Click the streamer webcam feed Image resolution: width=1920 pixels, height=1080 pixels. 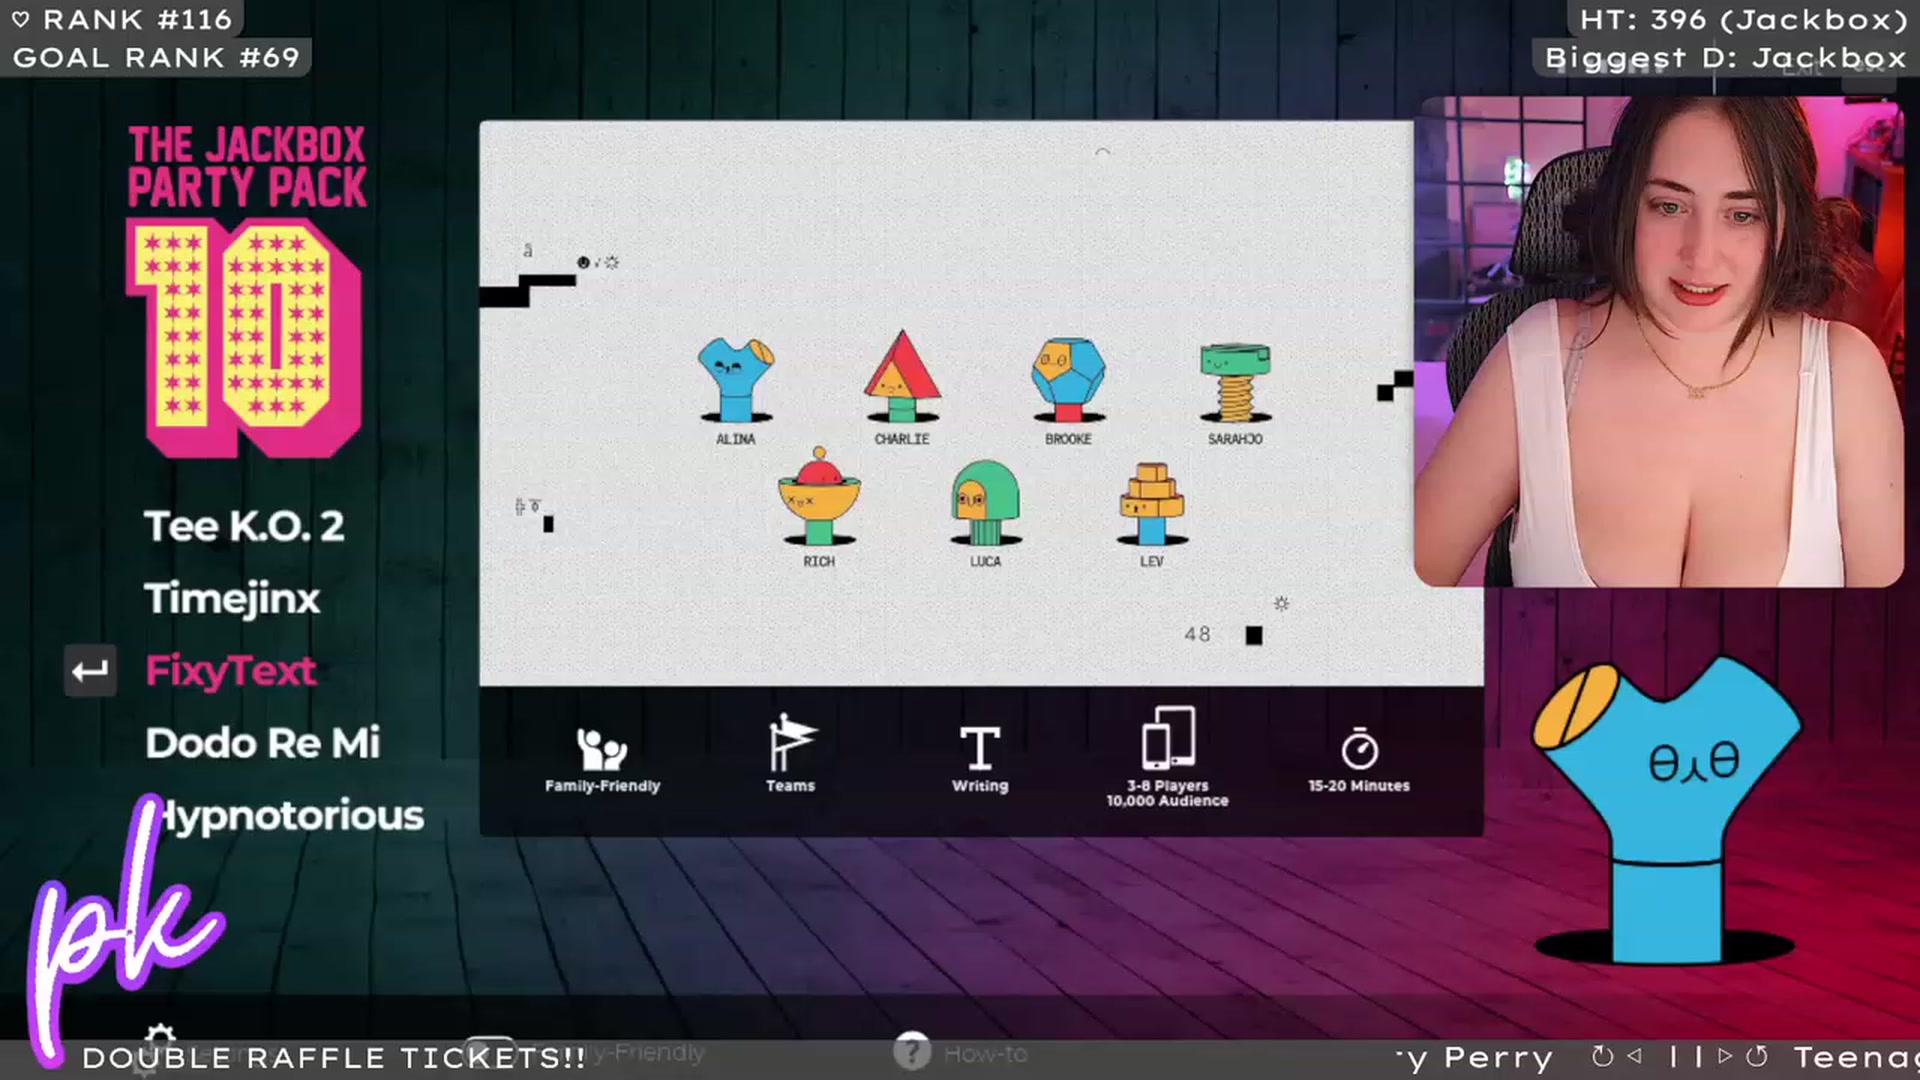[1659, 342]
